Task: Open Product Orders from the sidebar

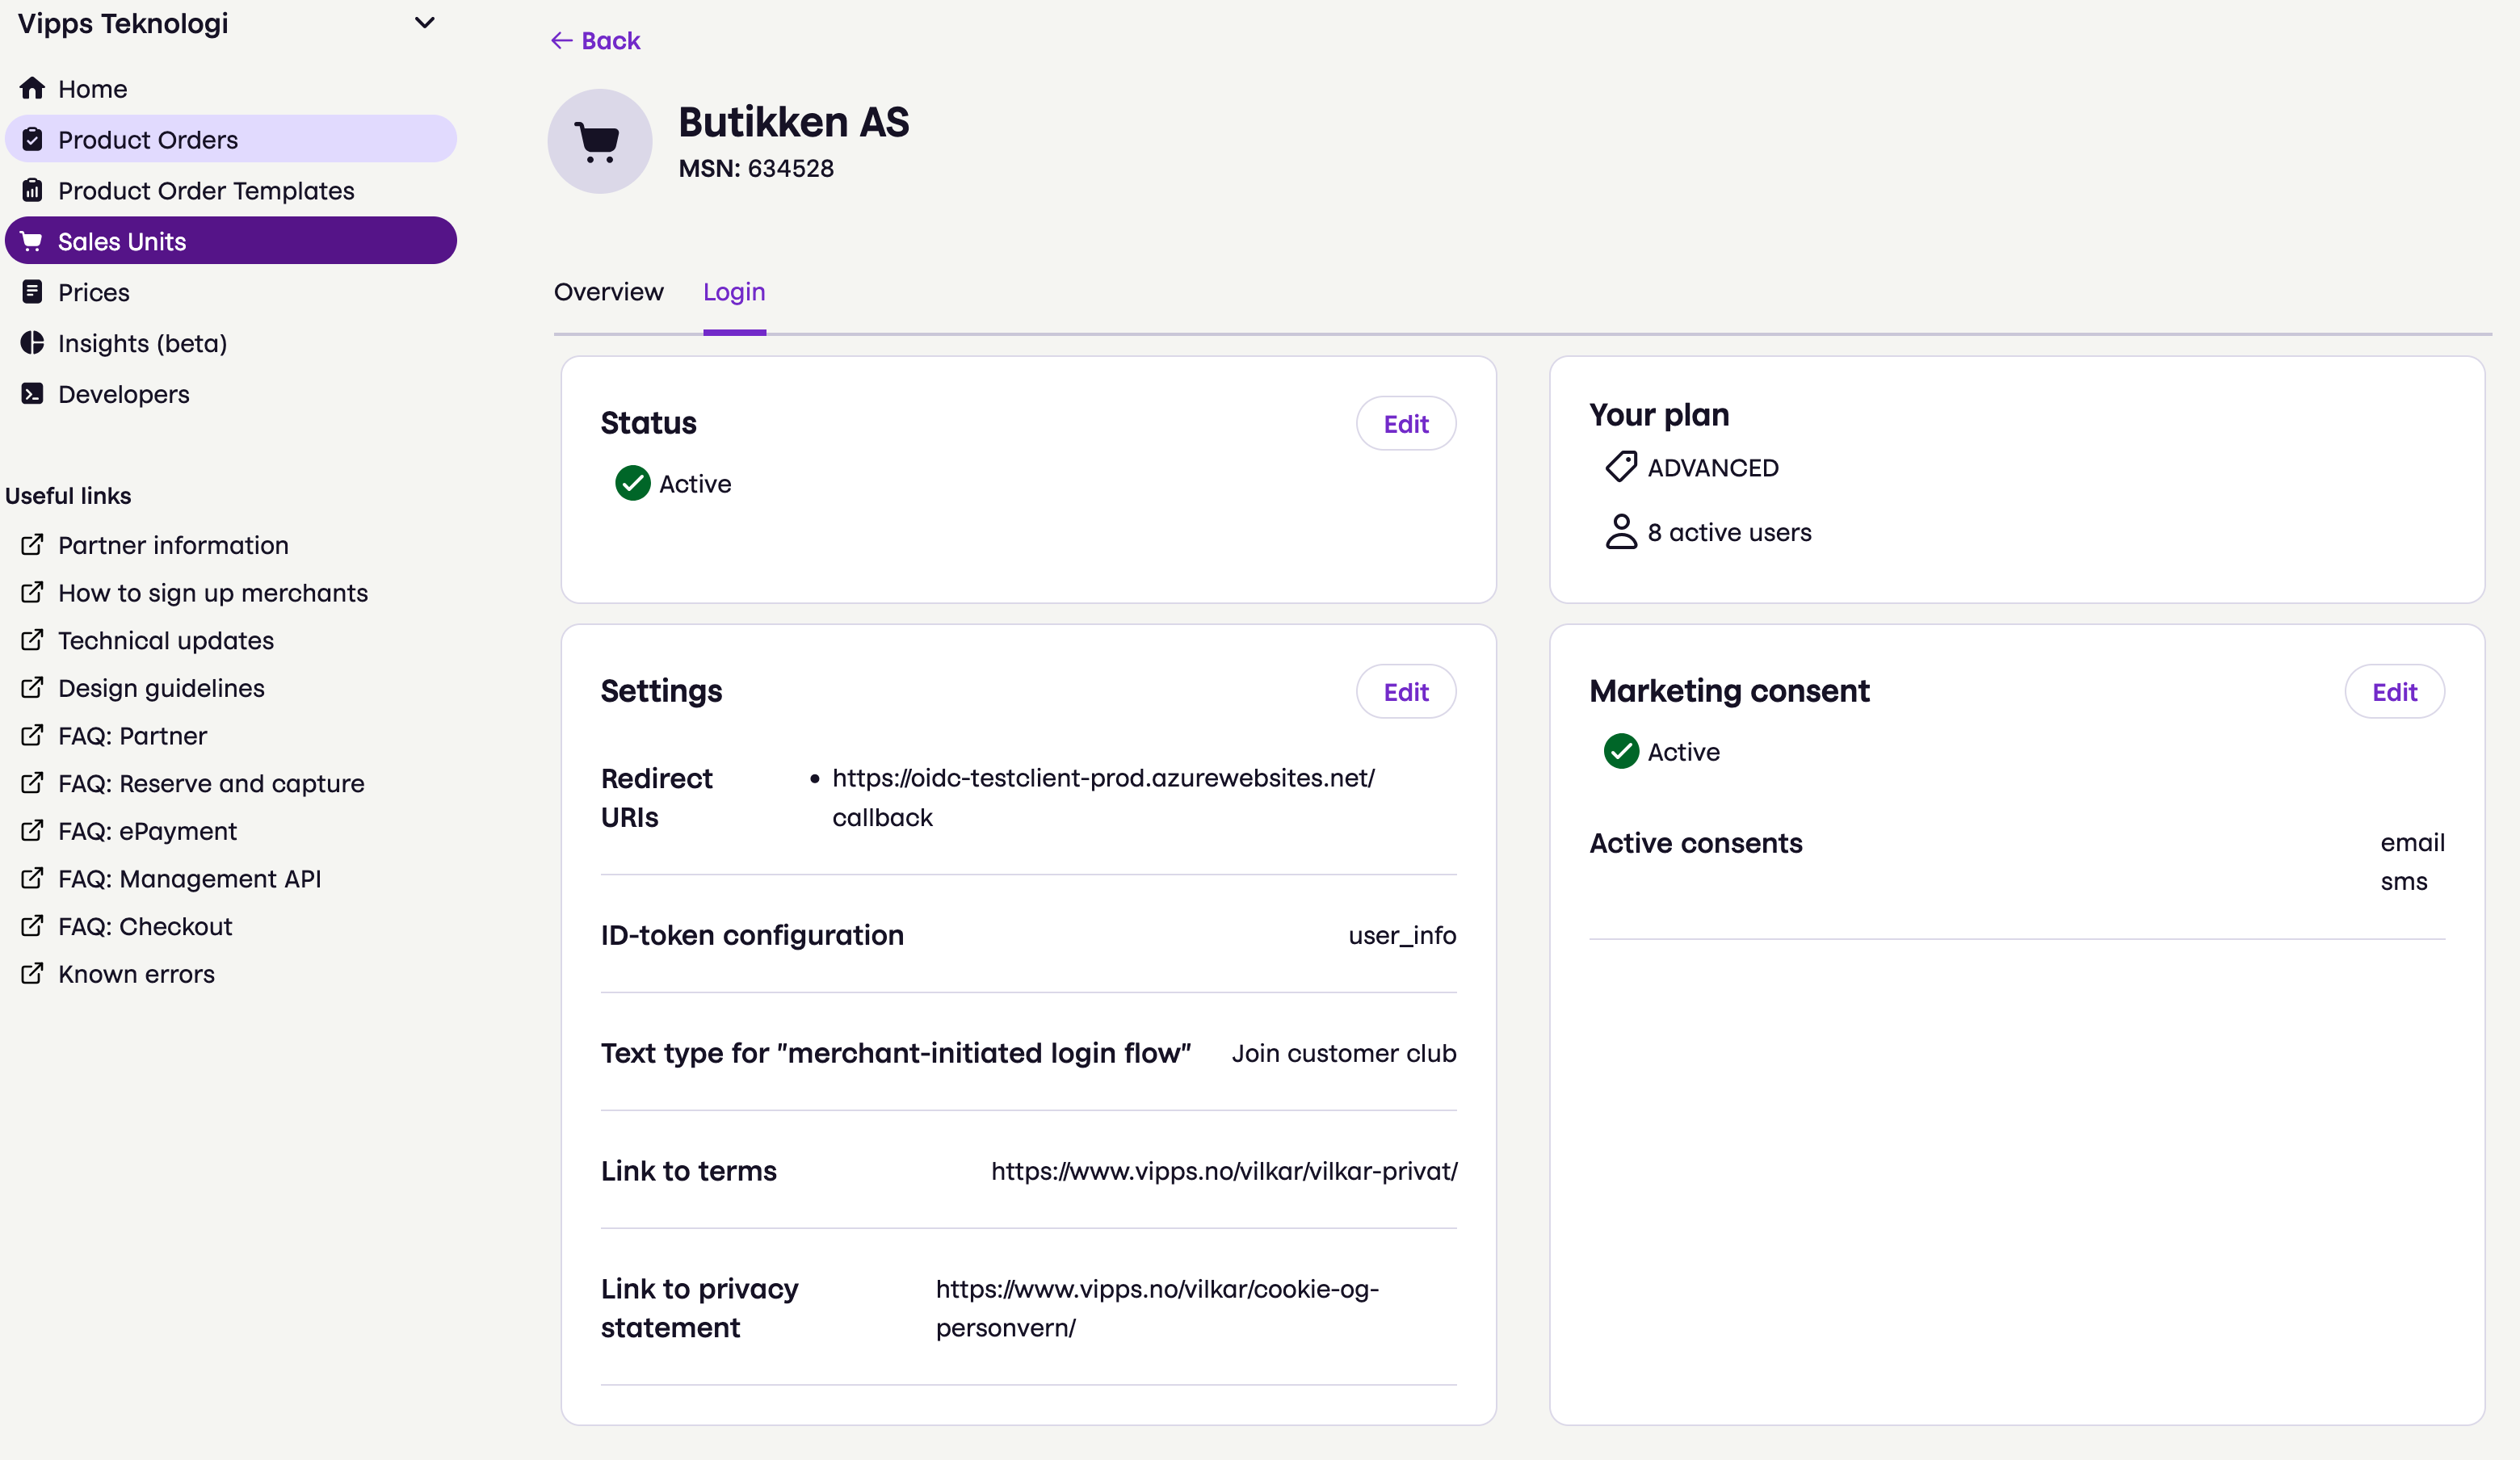Action: pos(148,139)
